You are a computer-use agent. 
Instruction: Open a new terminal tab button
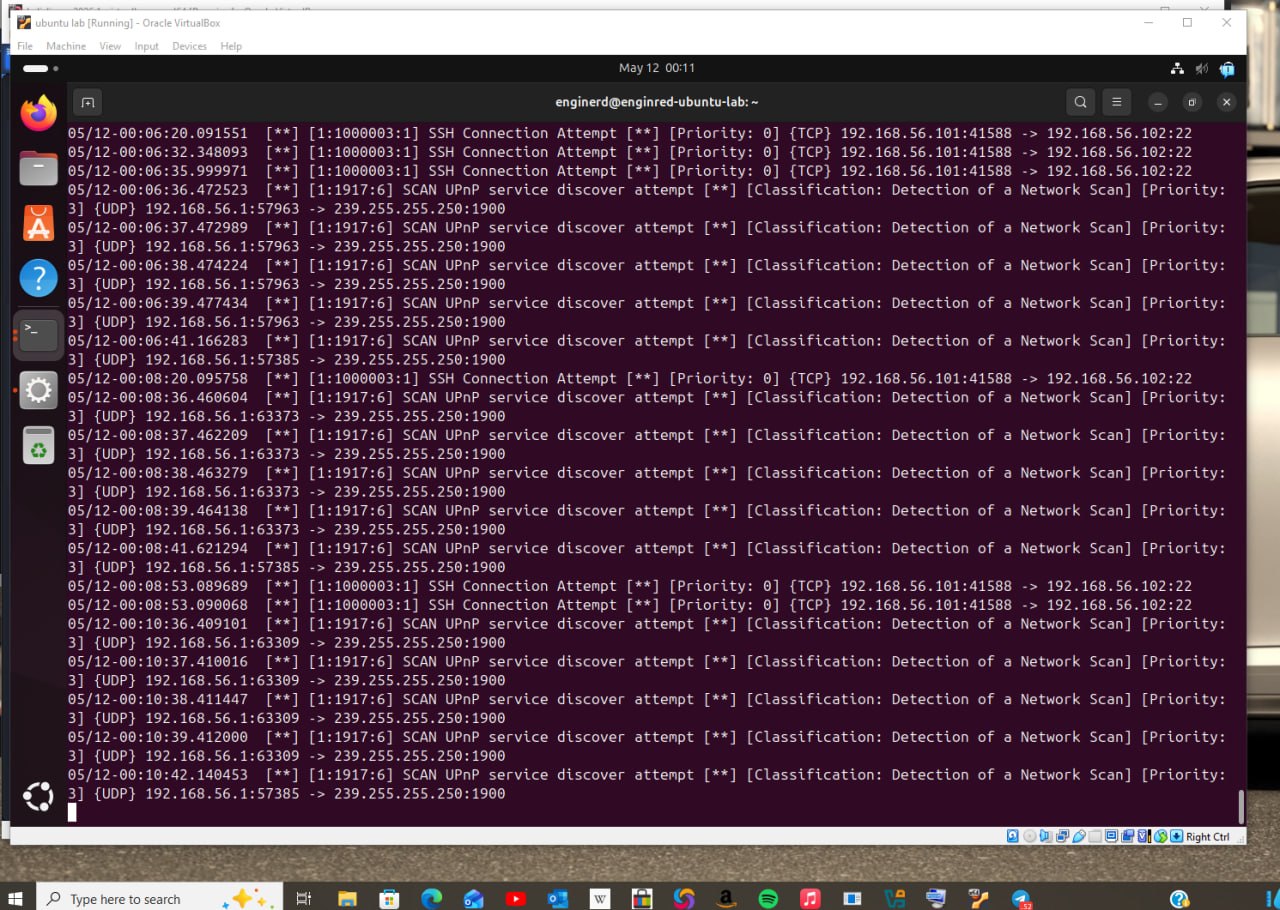(x=88, y=102)
